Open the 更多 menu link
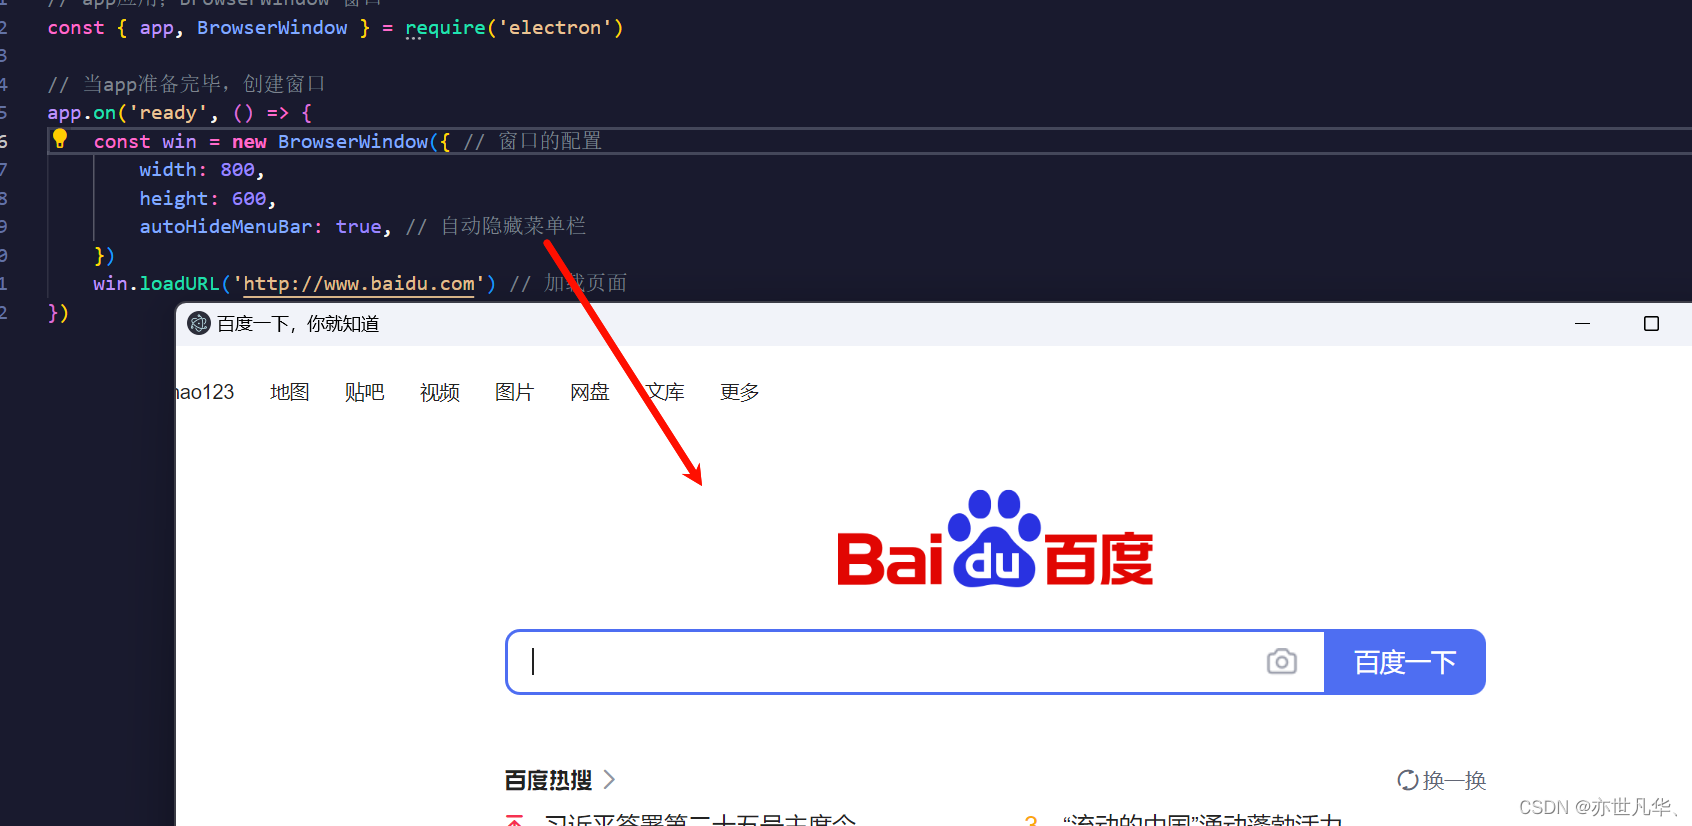The image size is (1692, 826). point(740,392)
